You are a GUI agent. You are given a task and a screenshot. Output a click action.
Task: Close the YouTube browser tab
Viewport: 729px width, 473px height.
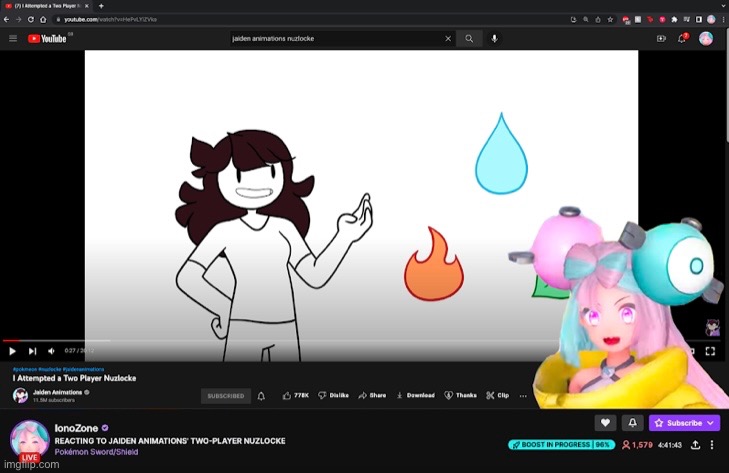tap(86, 6)
